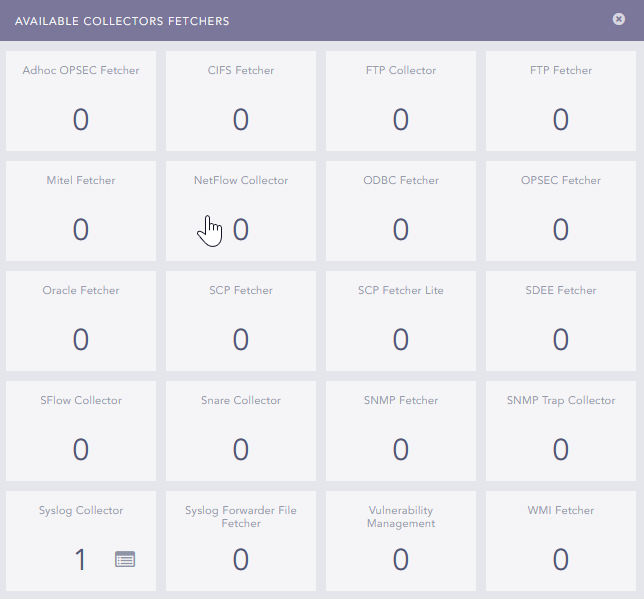Screen dimensions: 644x599
Task: Click the Syslog Collector count of 1
Action: [x=80, y=559]
